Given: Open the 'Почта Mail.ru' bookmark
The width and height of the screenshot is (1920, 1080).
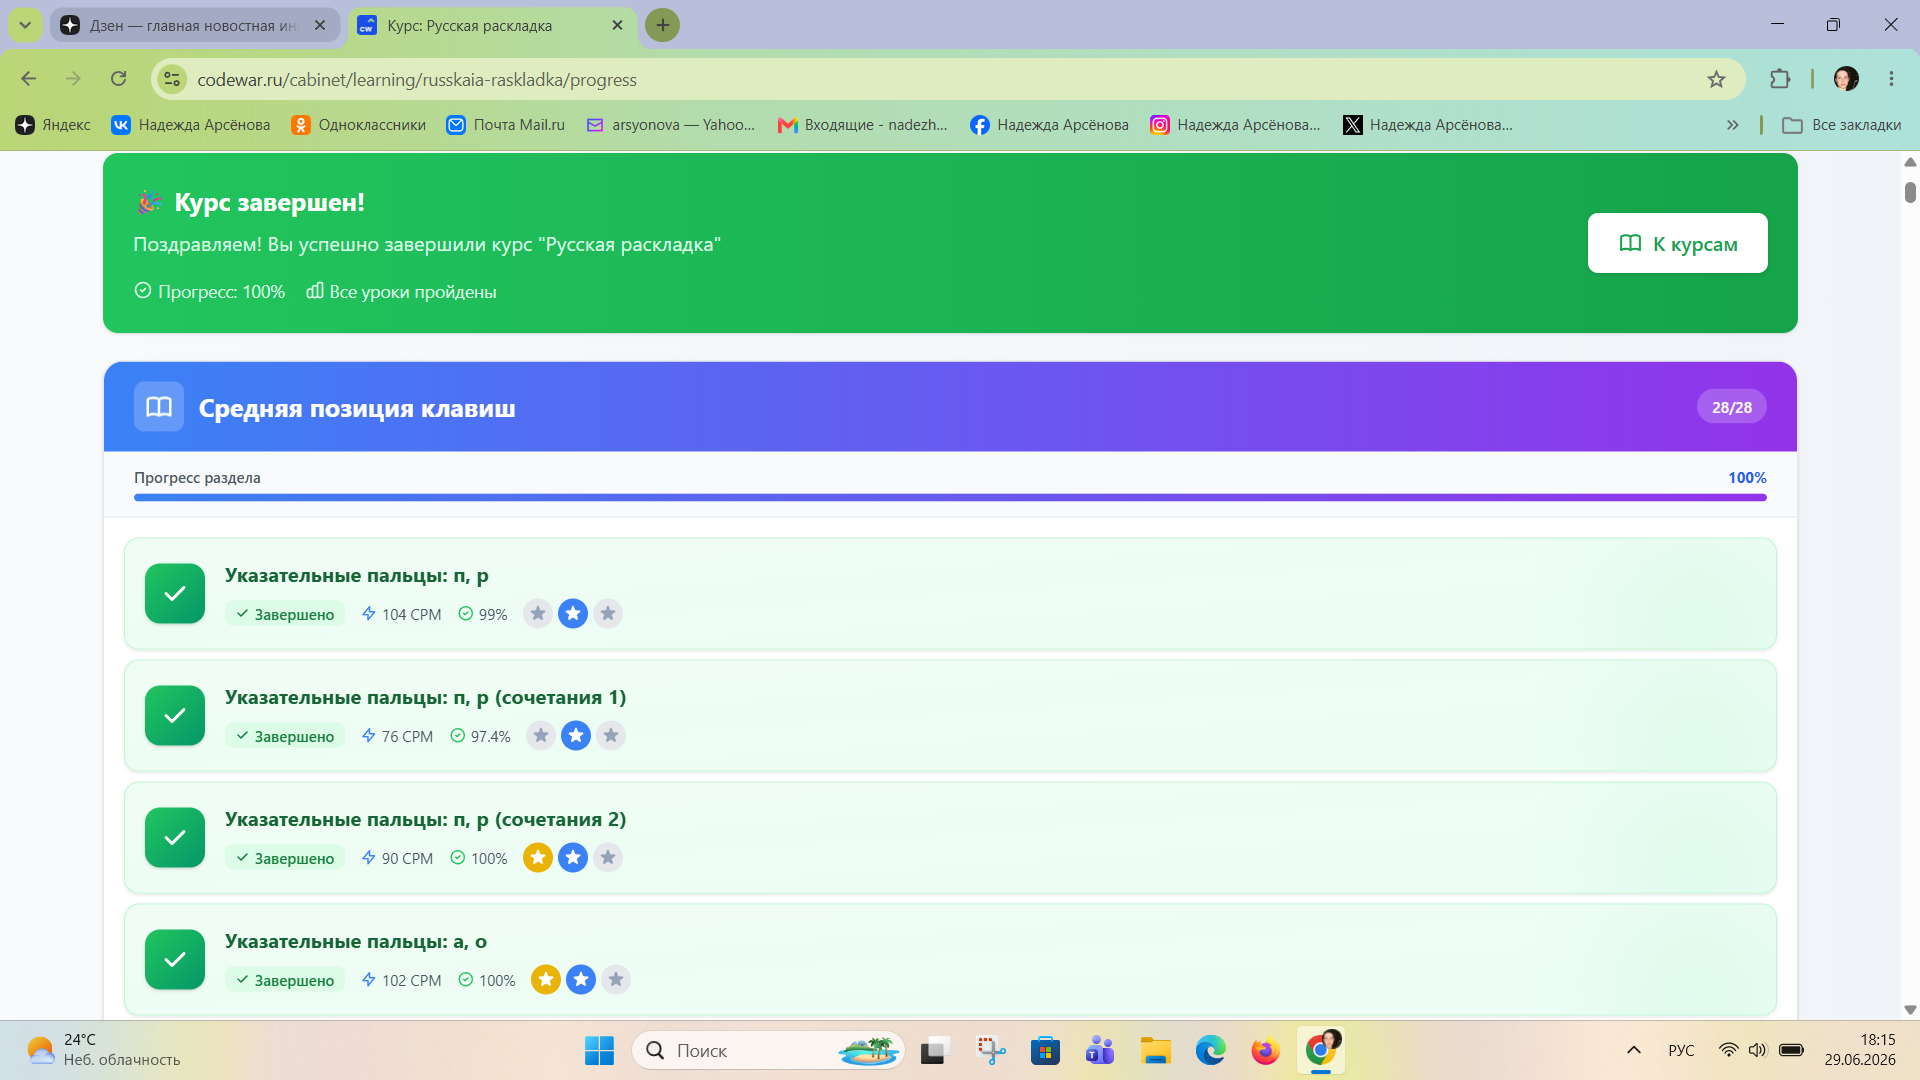Looking at the screenshot, I should click(x=506, y=125).
